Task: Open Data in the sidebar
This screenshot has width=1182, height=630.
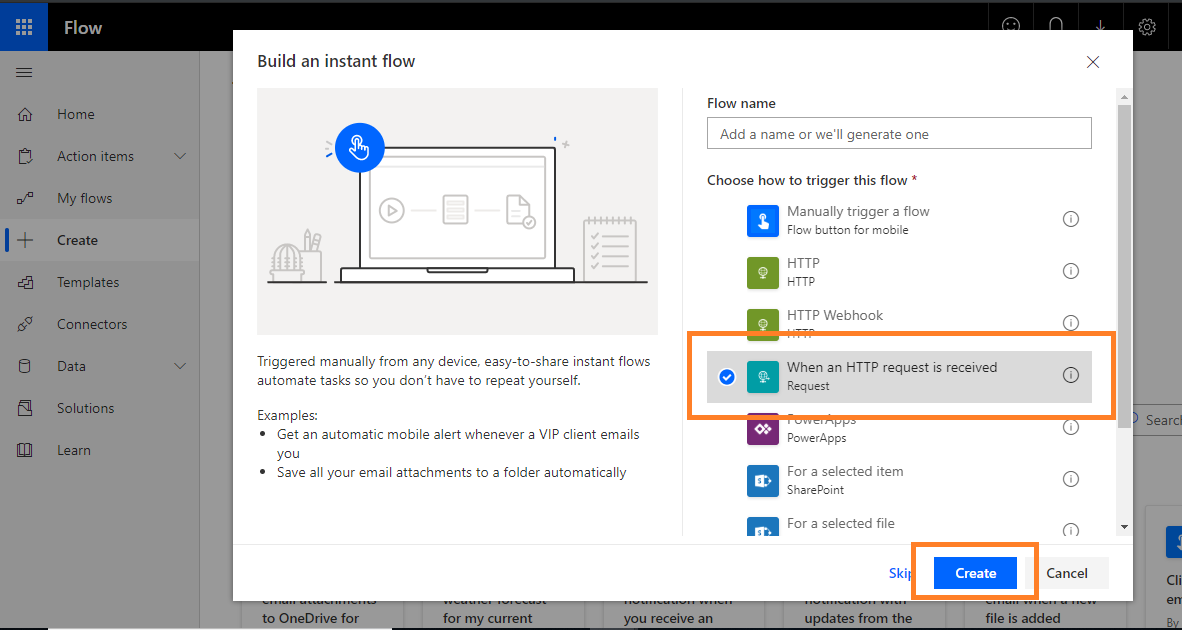Action: 71,366
